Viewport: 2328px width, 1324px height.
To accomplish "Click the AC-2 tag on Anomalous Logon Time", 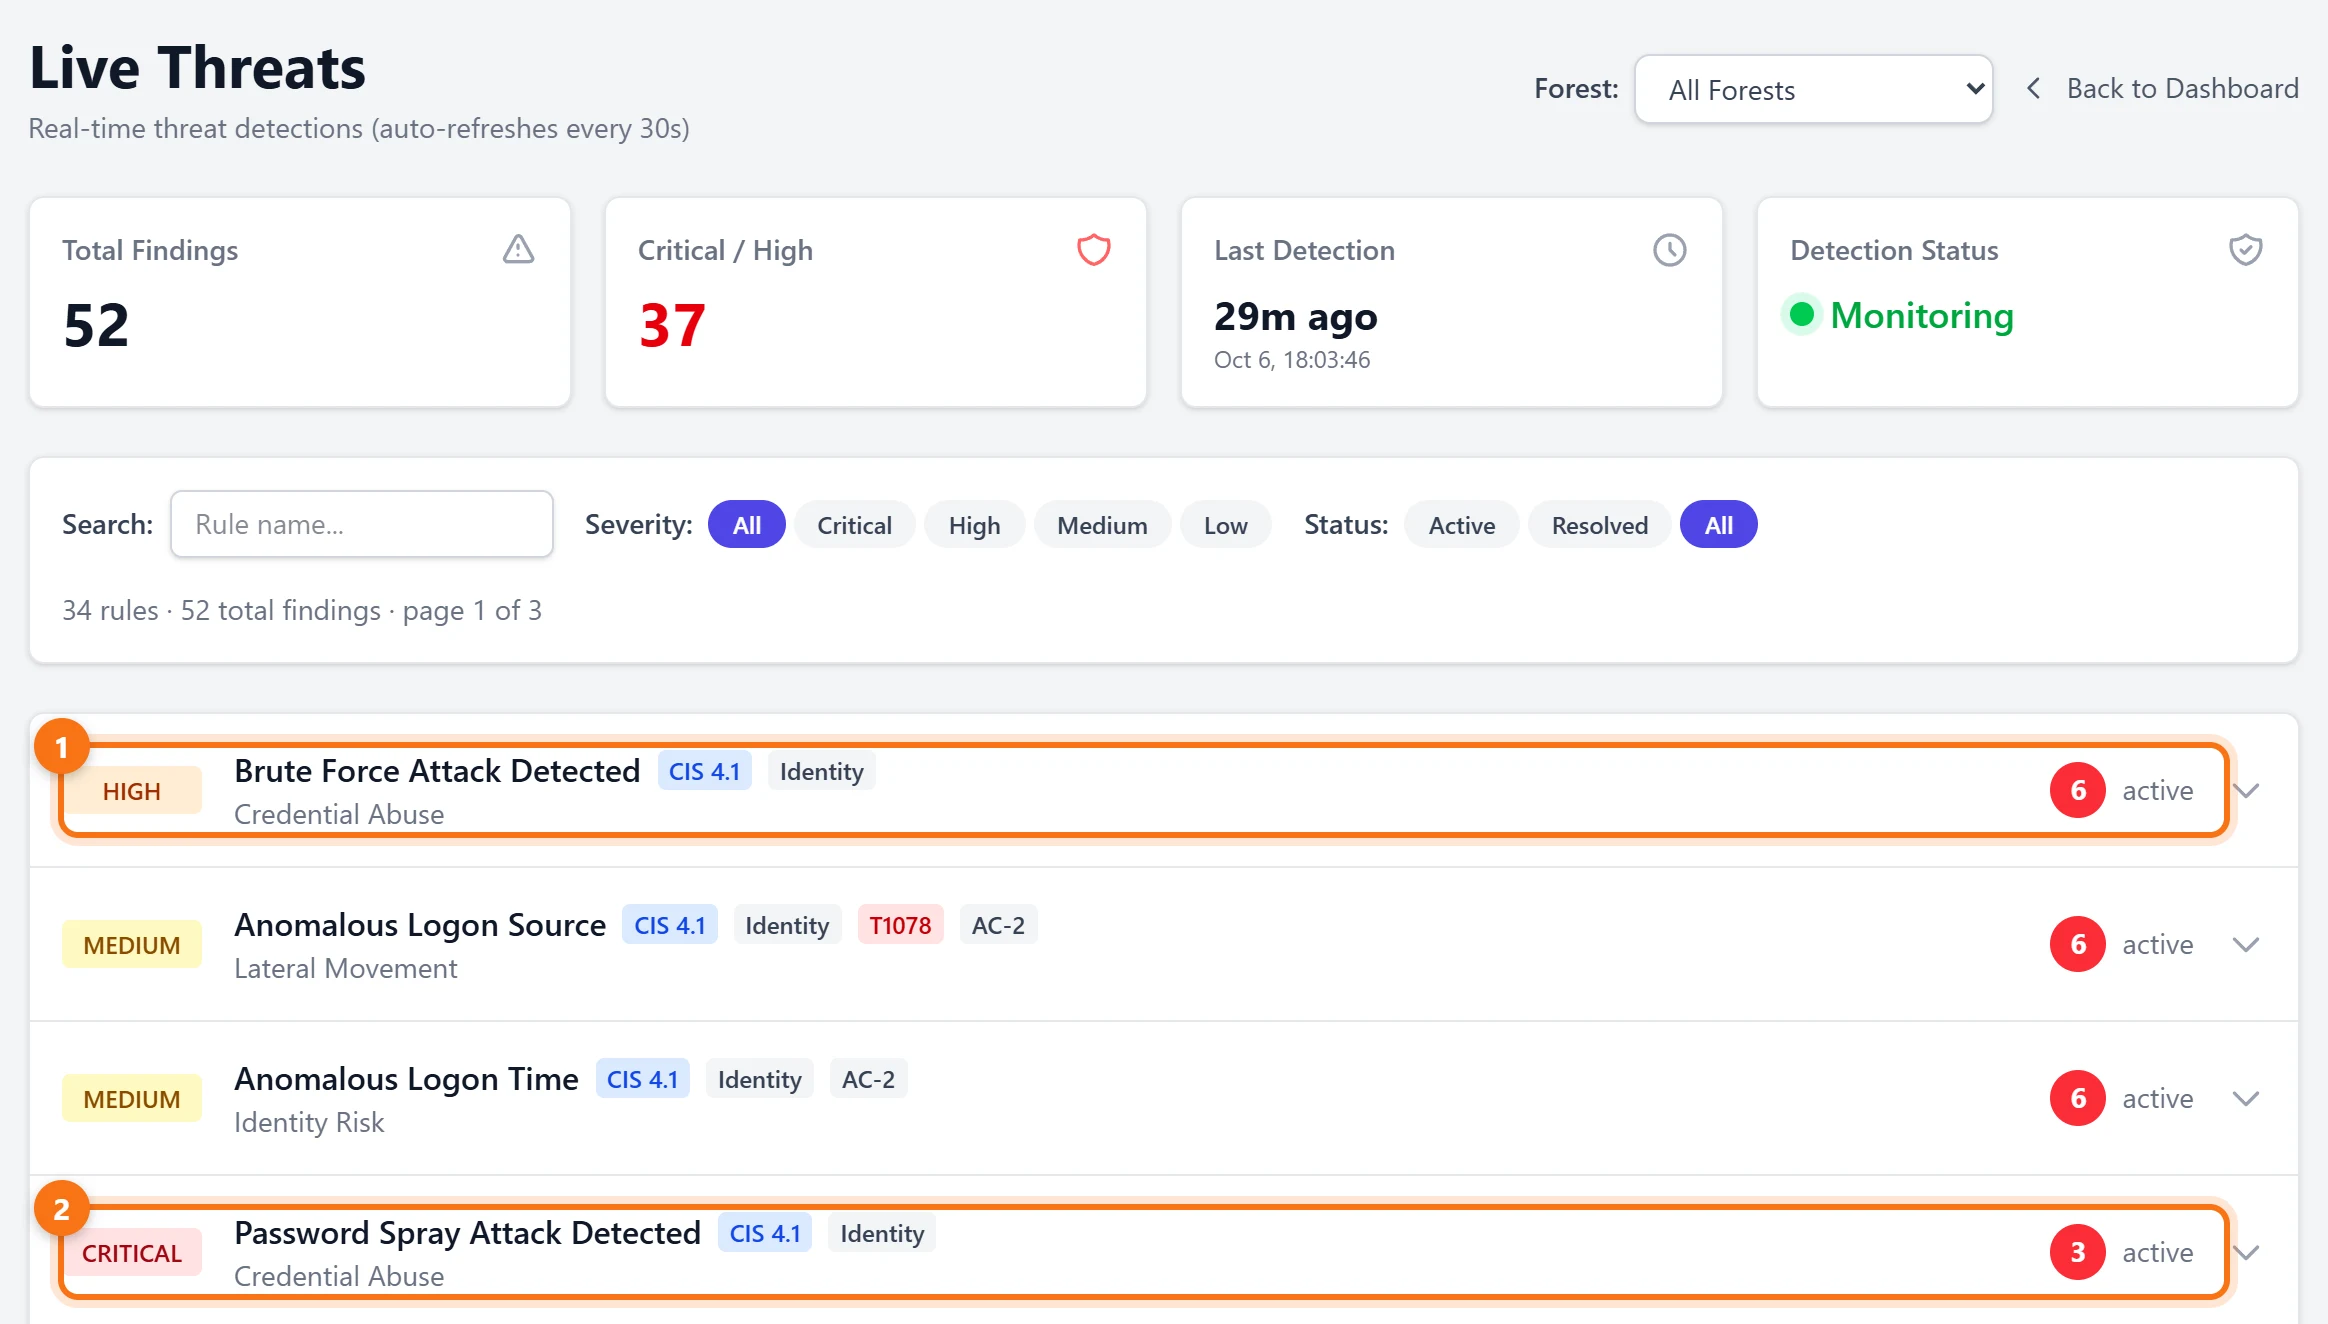I will click(868, 1079).
